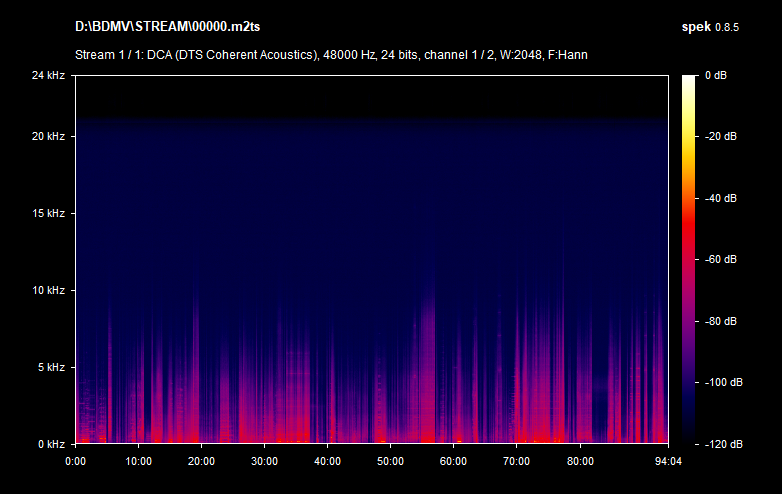Select the 20 kHz frequency axis label

tap(47, 136)
